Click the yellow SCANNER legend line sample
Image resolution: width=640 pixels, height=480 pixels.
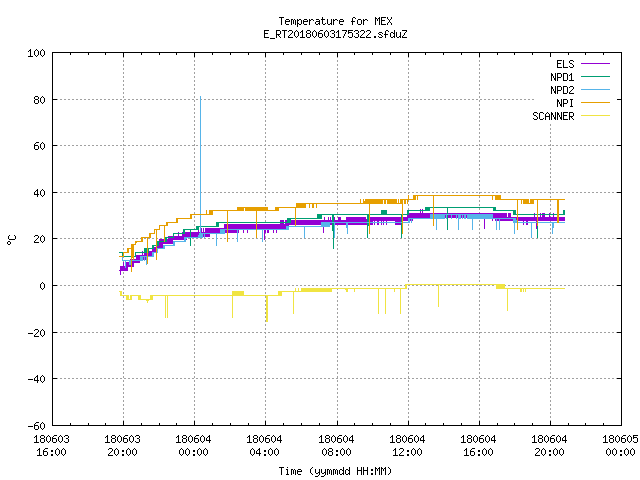[x=595, y=116]
